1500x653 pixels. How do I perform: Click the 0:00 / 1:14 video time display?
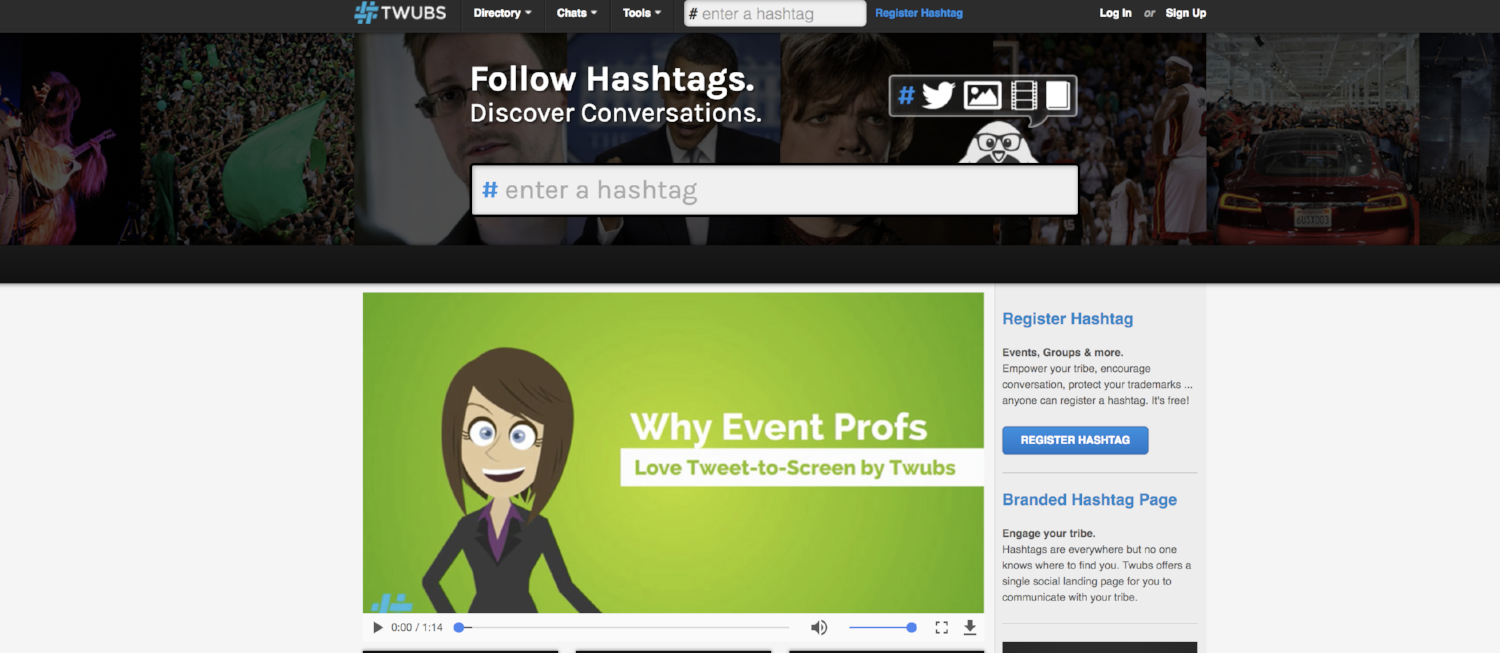click(x=417, y=628)
